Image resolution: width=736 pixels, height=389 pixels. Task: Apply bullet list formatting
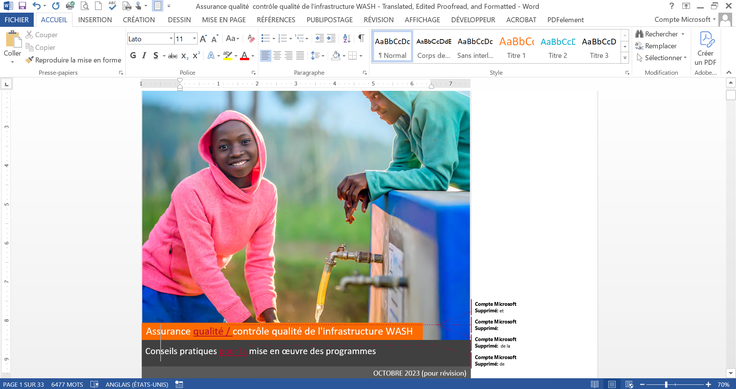tap(265, 38)
